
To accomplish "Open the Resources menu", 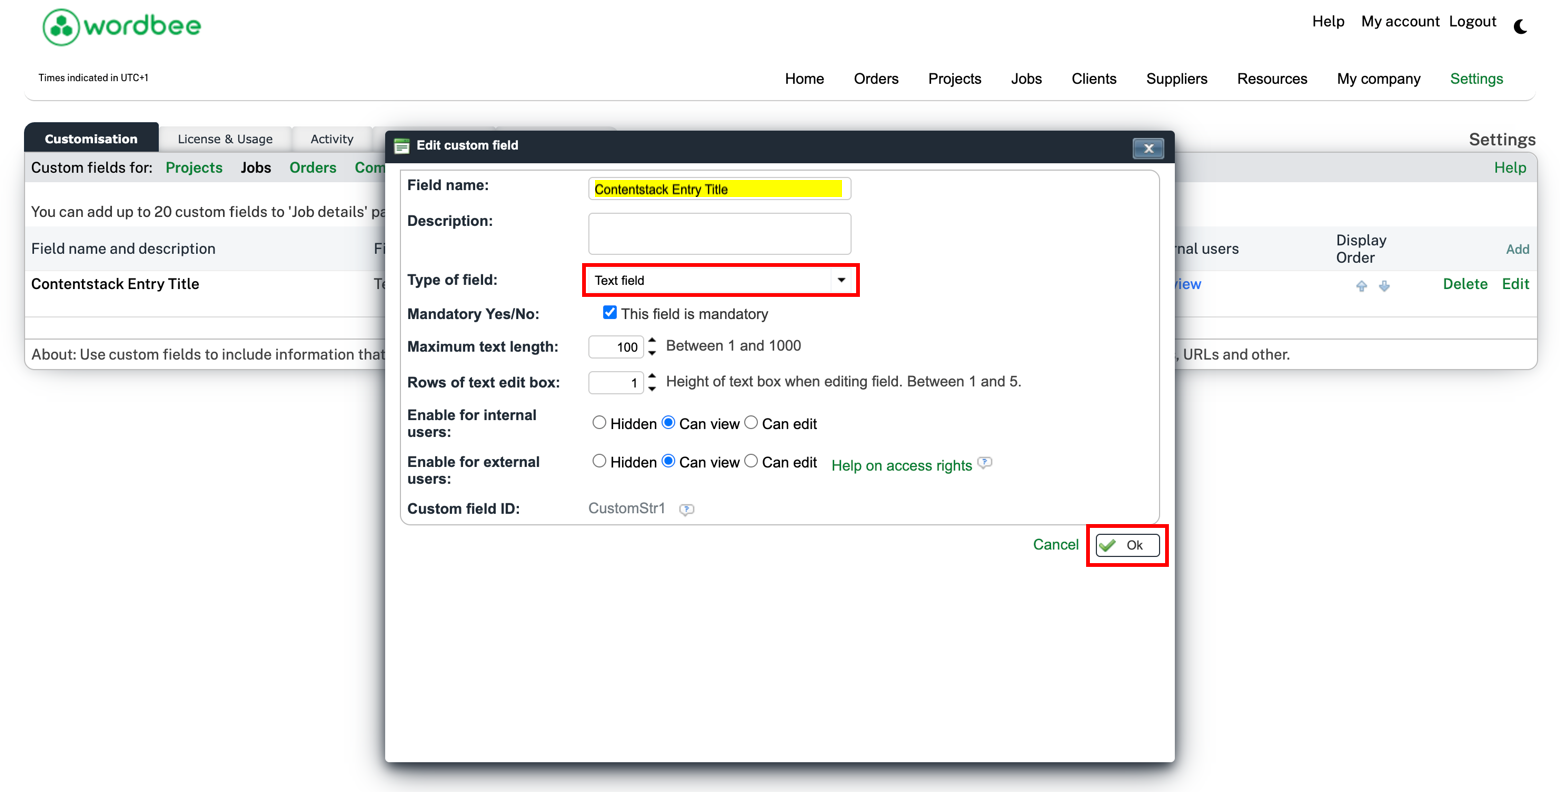I will [1272, 79].
